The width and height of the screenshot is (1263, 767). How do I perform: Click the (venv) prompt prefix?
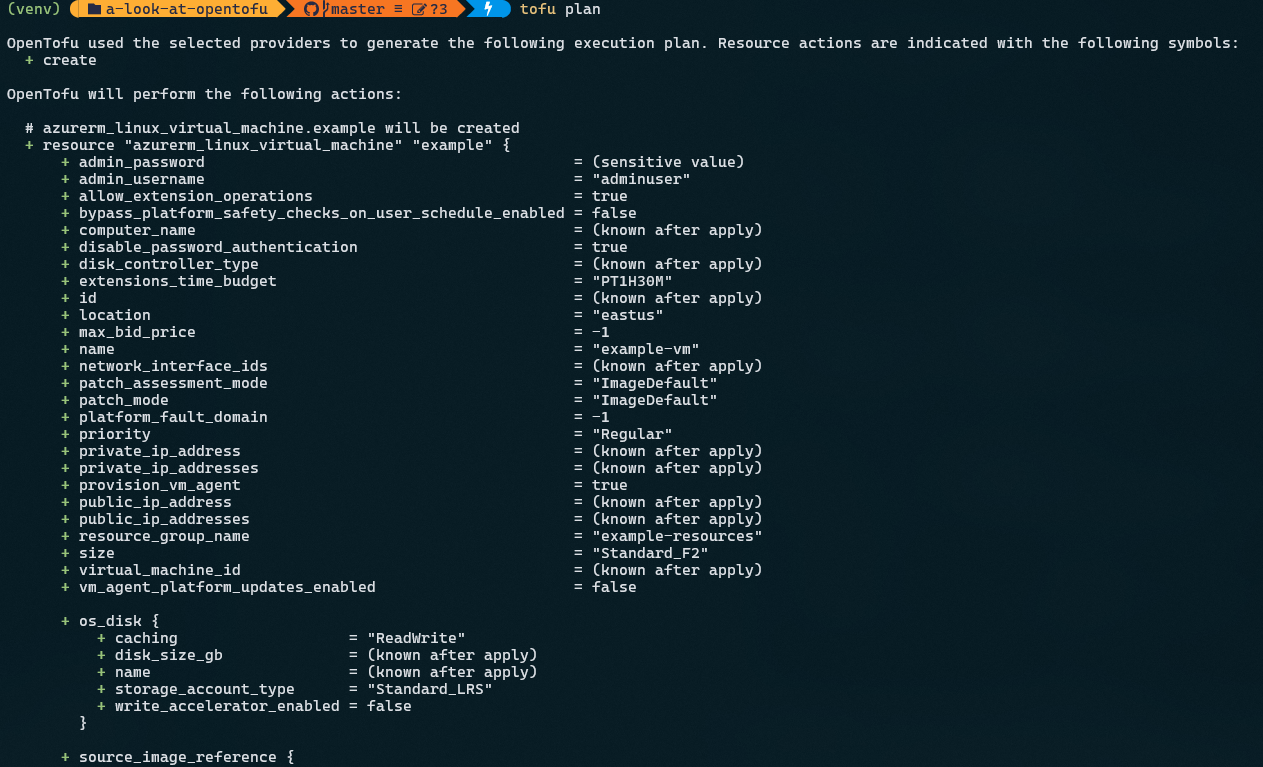pyautogui.click(x=34, y=9)
